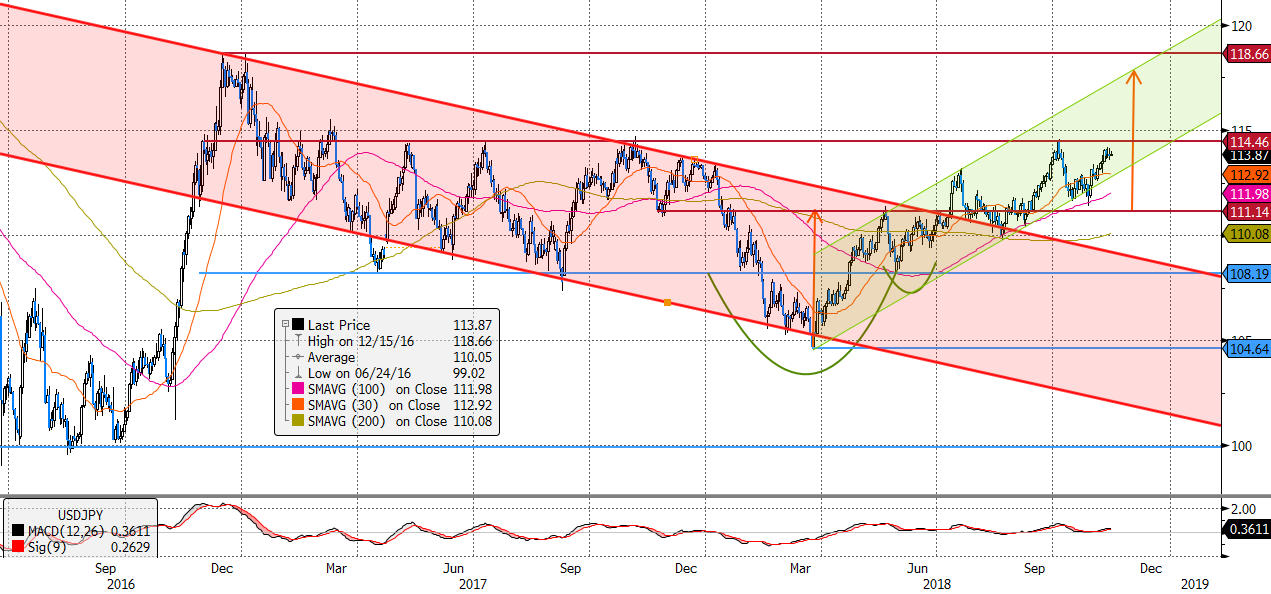1271x594 pixels.
Task: Click the 2.00 label on MACD axis
Action: point(1245,508)
